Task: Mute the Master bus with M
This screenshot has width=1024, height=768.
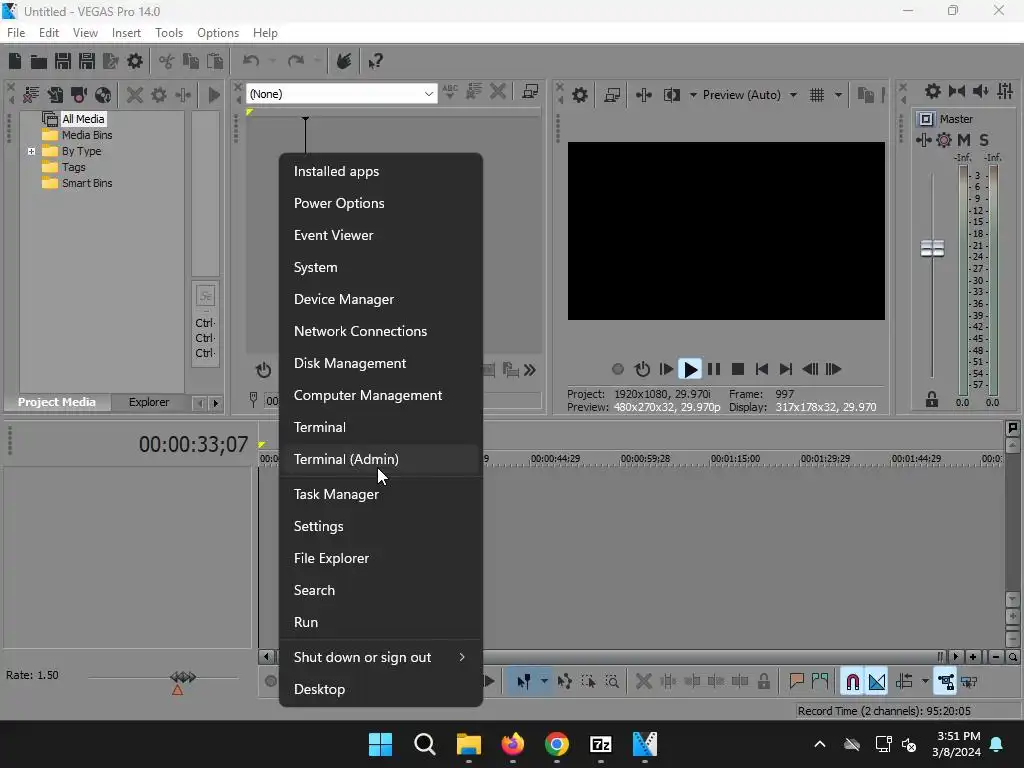Action: (x=964, y=140)
